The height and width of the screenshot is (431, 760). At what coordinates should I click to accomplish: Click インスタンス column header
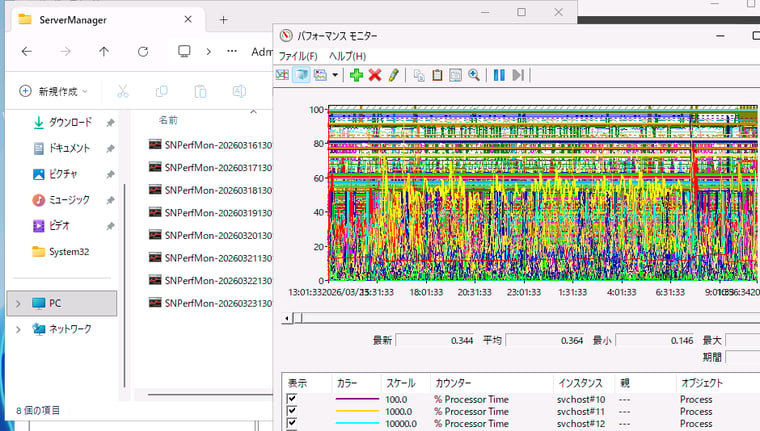(584, 383)
